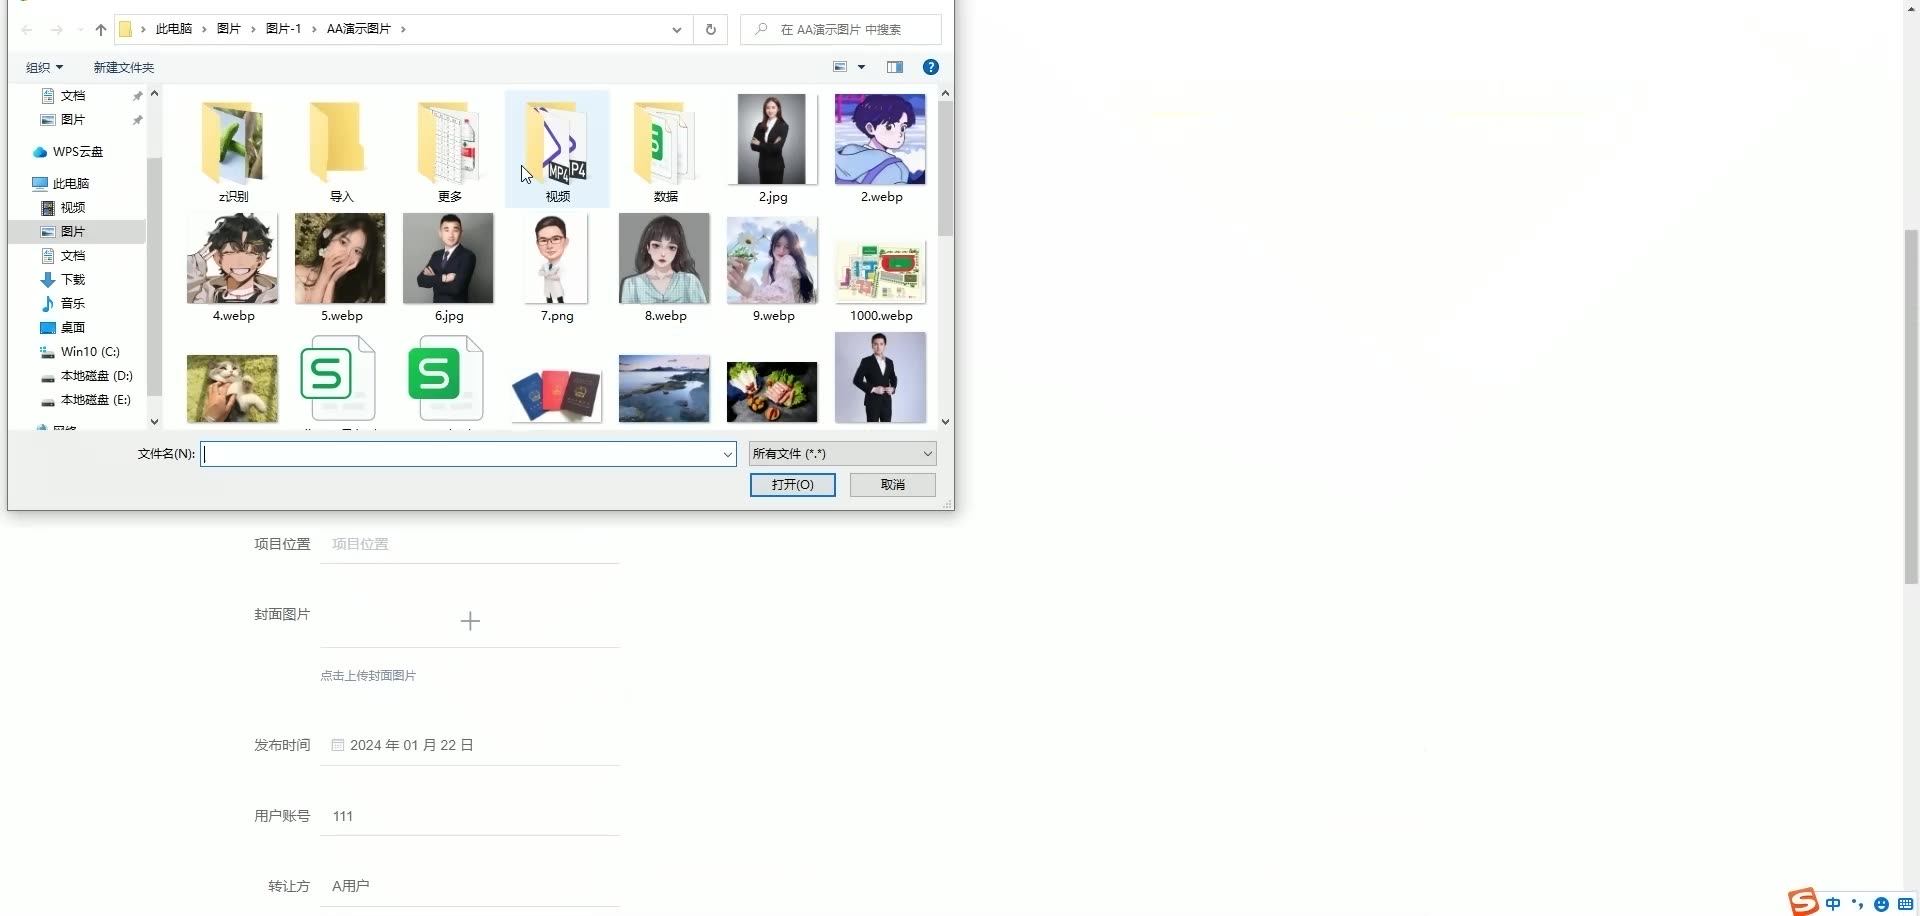The width and height of the screenshot is (1920, 916).
Task: Refresh the AA演示图片 folder view
Action: (x=711, y=29)
